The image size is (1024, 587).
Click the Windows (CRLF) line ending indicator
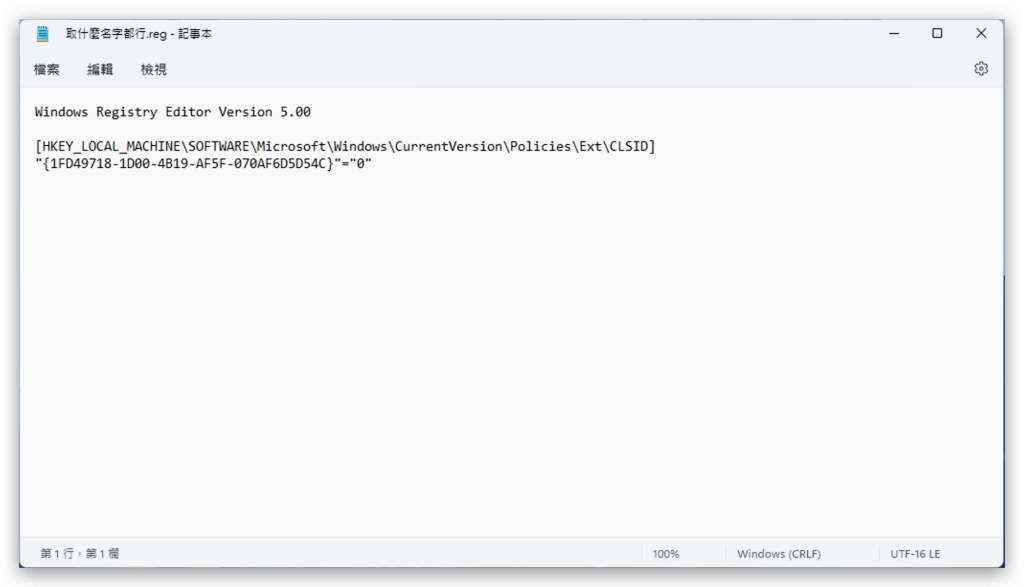778,553
